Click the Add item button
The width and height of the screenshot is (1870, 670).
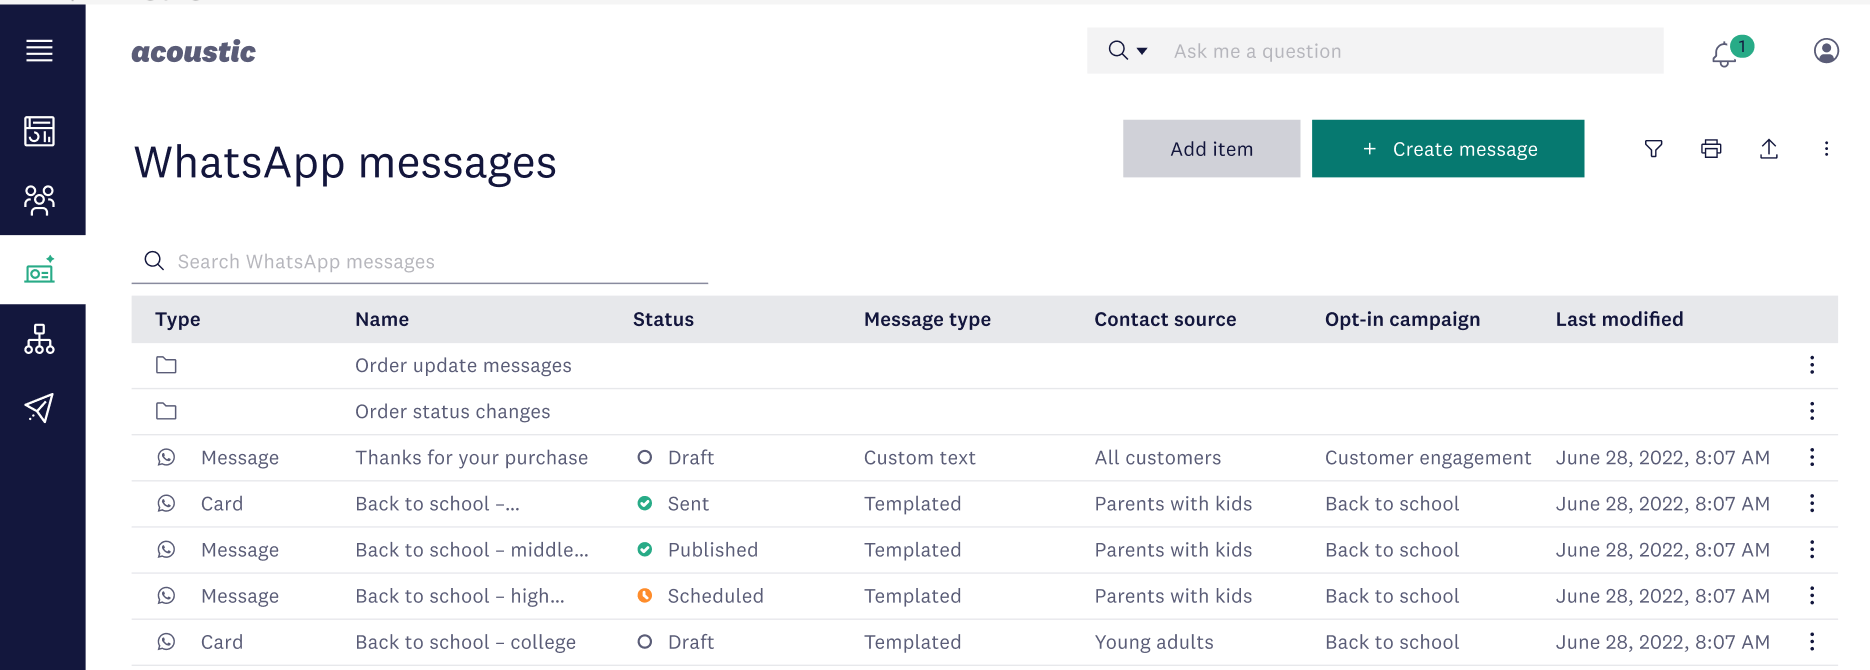coord(1211,149)
